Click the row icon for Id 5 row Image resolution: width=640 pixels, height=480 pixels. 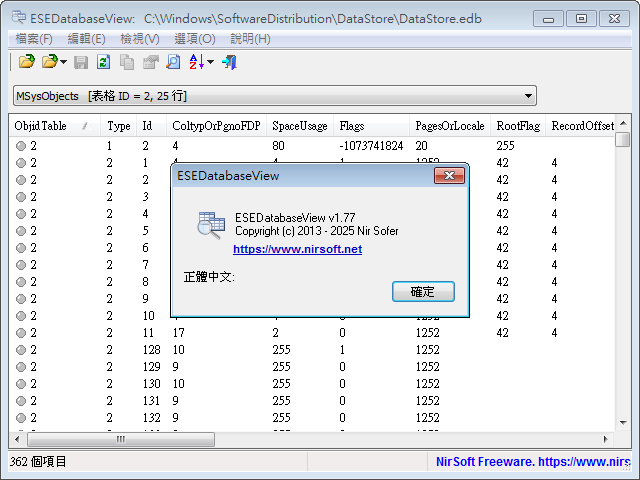21,231
